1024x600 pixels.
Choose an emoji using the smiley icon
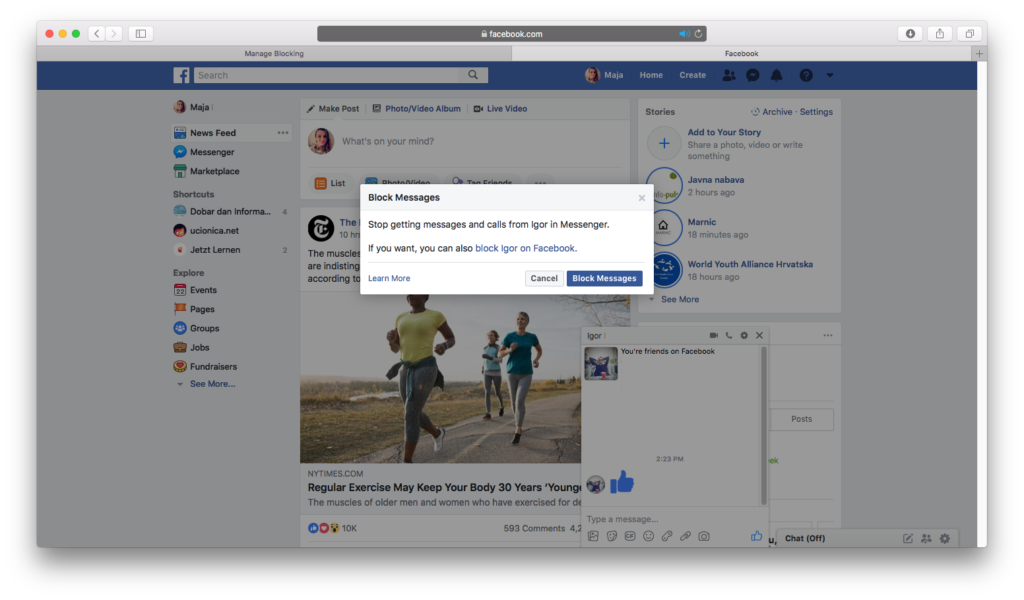[x=648, y=537]
